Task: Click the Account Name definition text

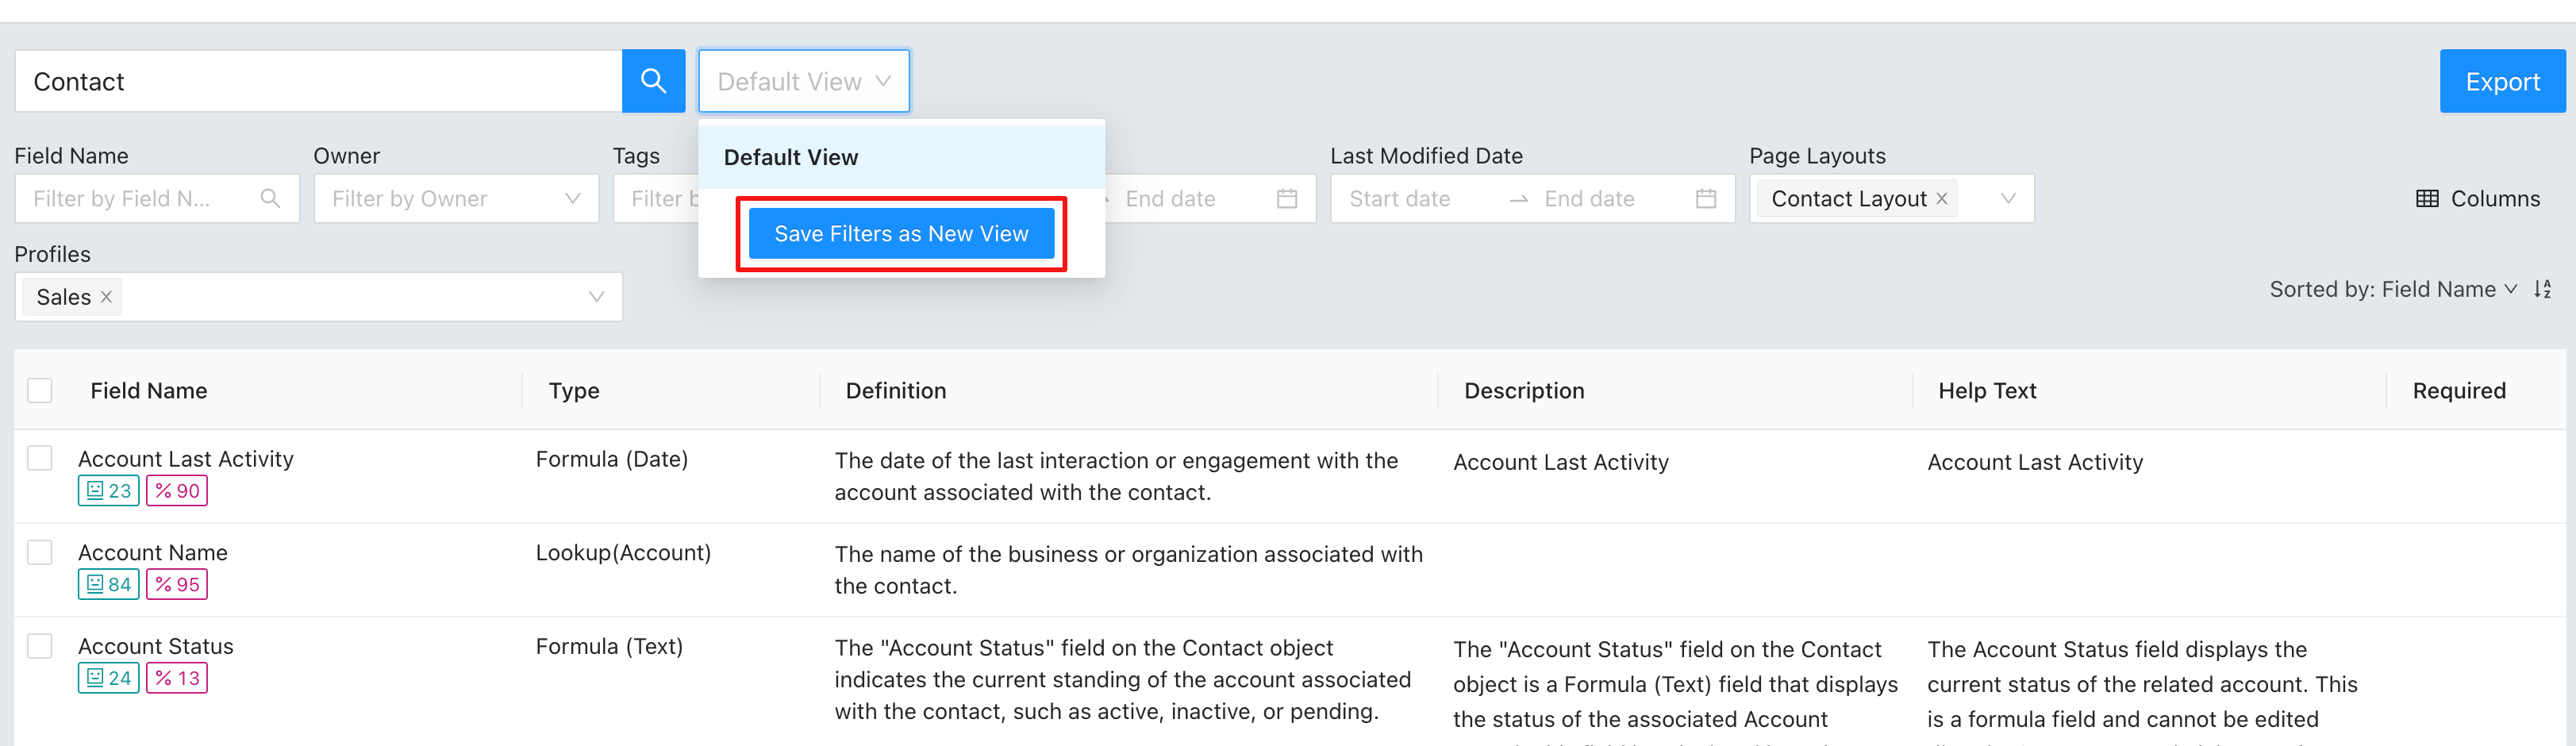Action: pos(1128,570)
